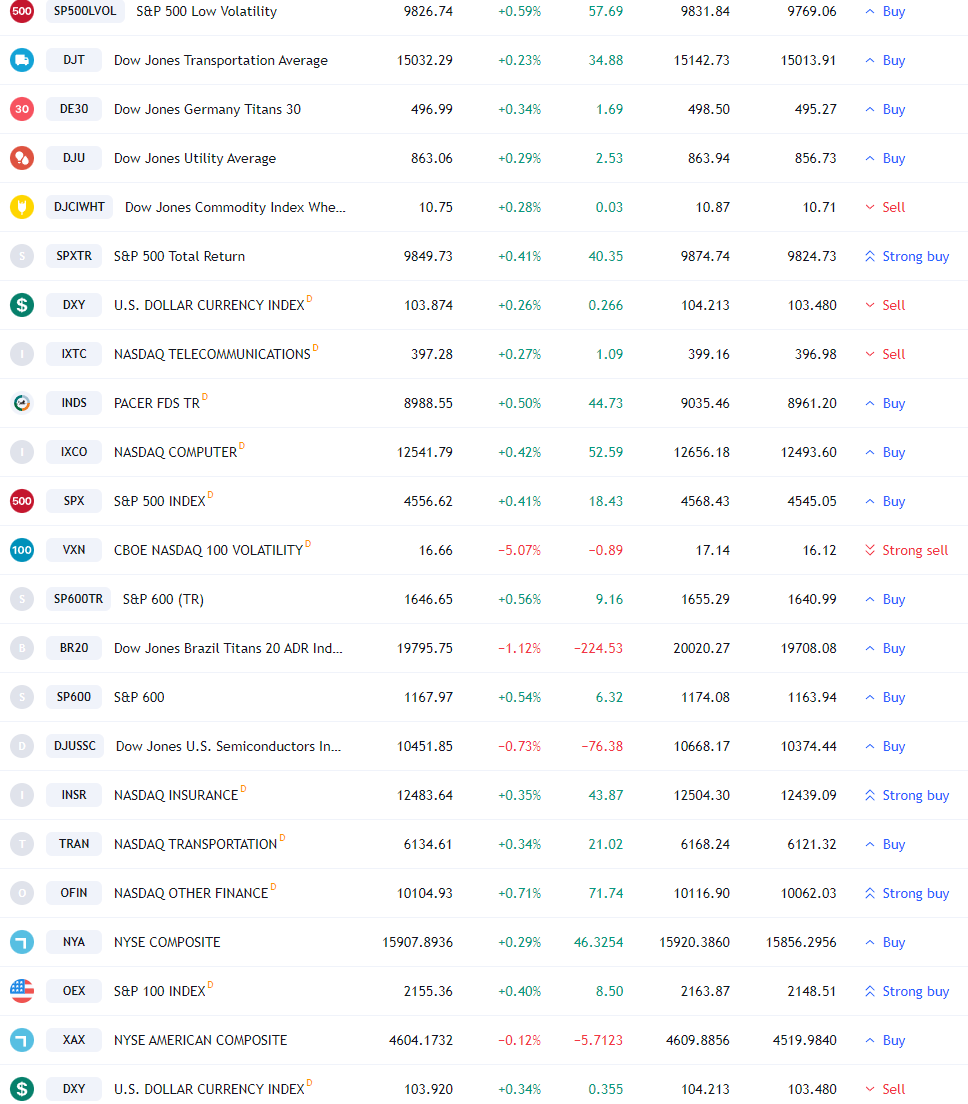Click price 6134.61 in TRAN row

click(x=428, y=843)
